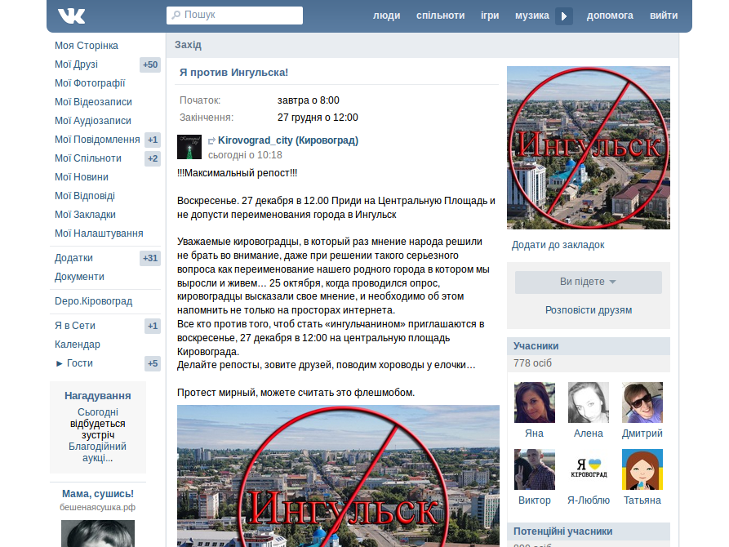Viewport: 729px width, 547px height.
Task: Open the Ви підете dropdown
Action: [x=588, y=282]
